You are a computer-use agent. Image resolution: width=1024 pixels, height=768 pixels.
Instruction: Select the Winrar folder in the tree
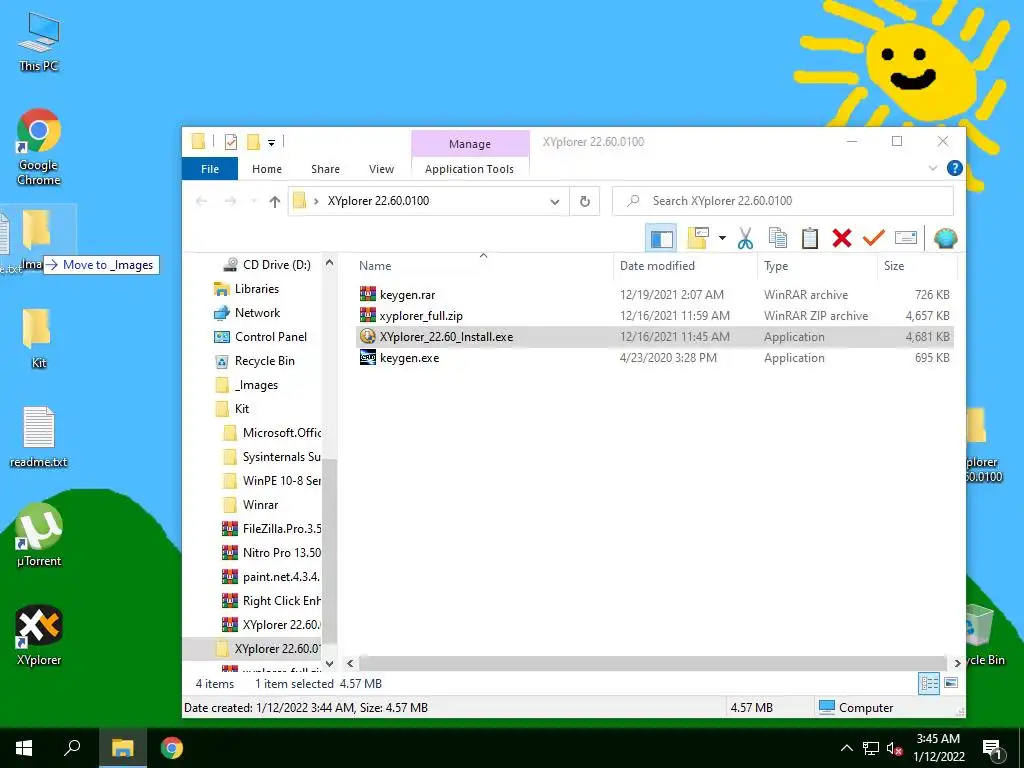click(x=251, y=505)
